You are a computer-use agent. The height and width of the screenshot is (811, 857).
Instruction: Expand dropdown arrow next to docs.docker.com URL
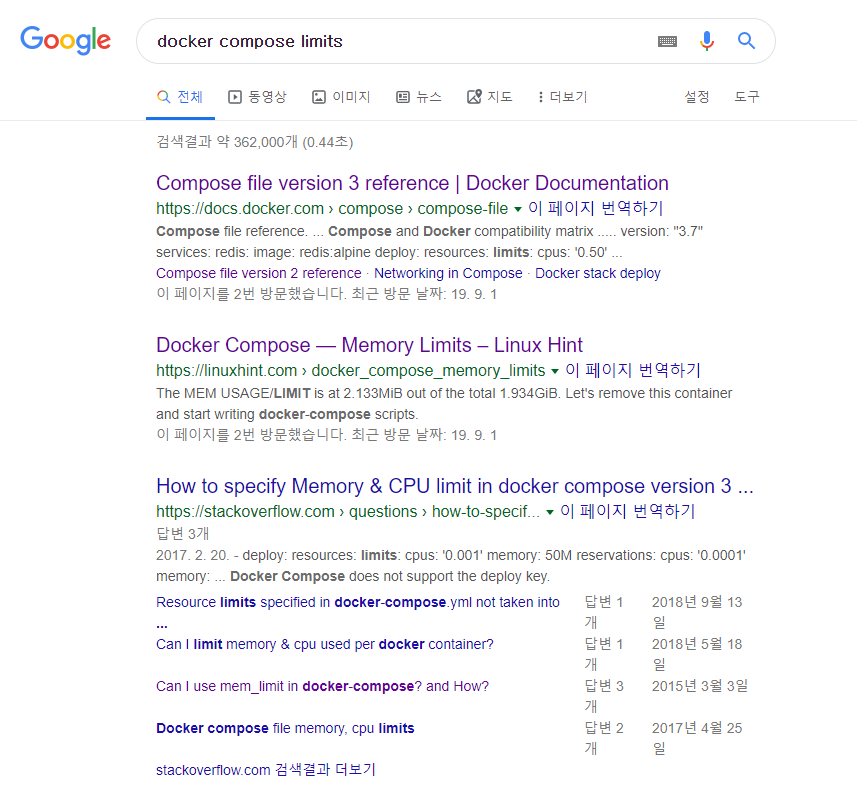[x=518, y=209]
